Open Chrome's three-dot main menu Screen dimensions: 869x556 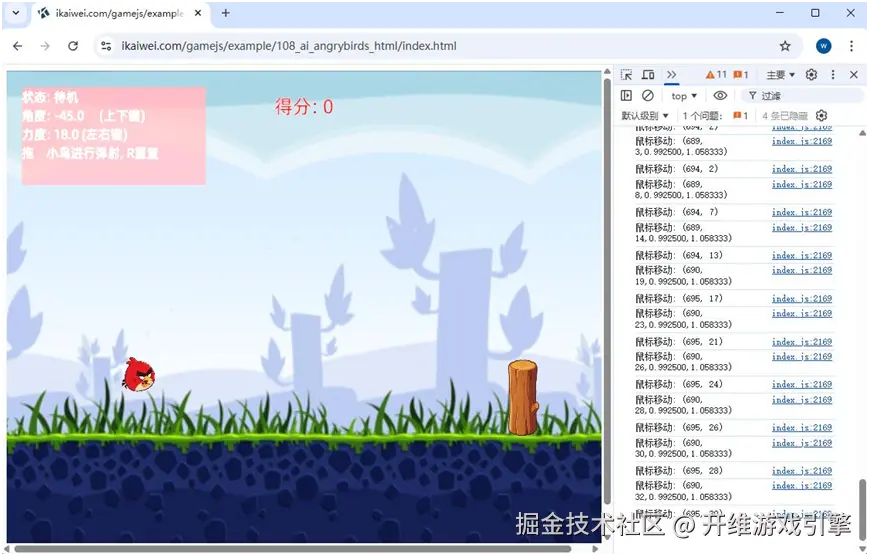(x=851, y=46)
